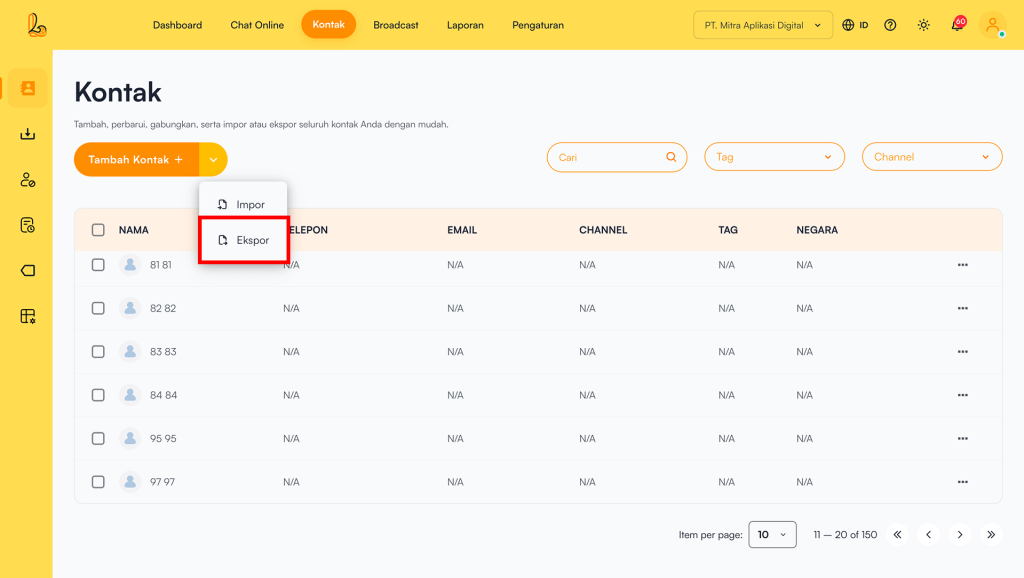The height and width of the screenshot is (578, 1024).
Task: Click the tag icon in sidebar
Action: point(27,270)
